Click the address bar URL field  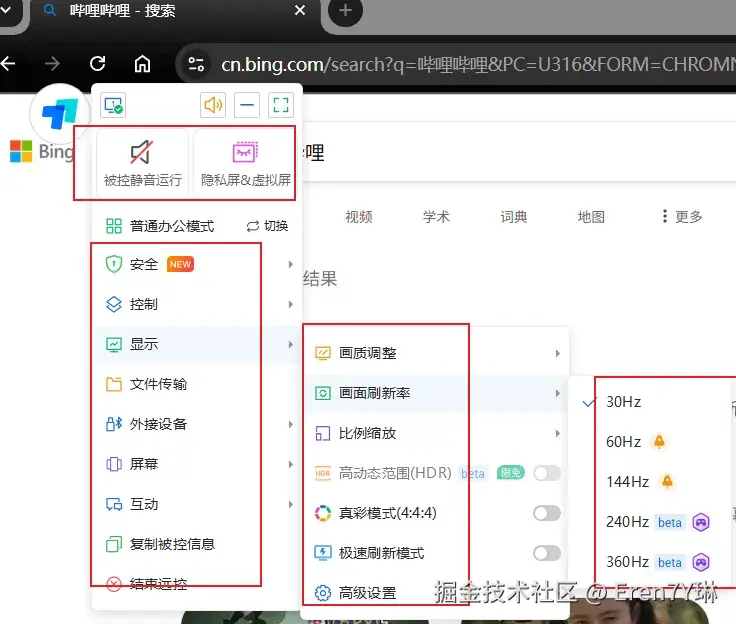[478, 64]
